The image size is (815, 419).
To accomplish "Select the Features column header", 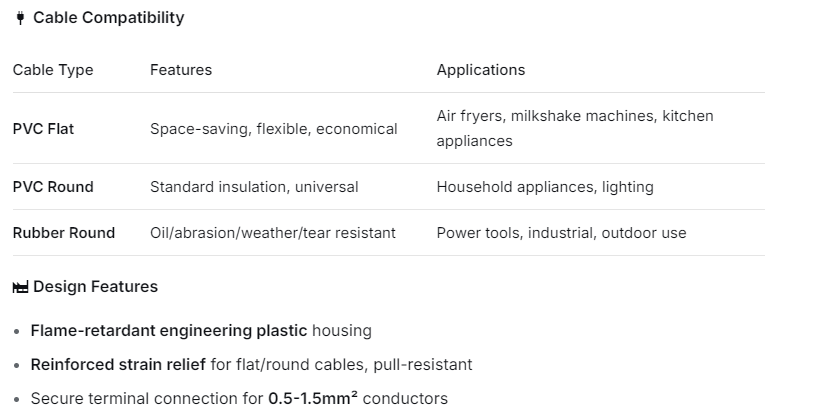I will (181, 70).
